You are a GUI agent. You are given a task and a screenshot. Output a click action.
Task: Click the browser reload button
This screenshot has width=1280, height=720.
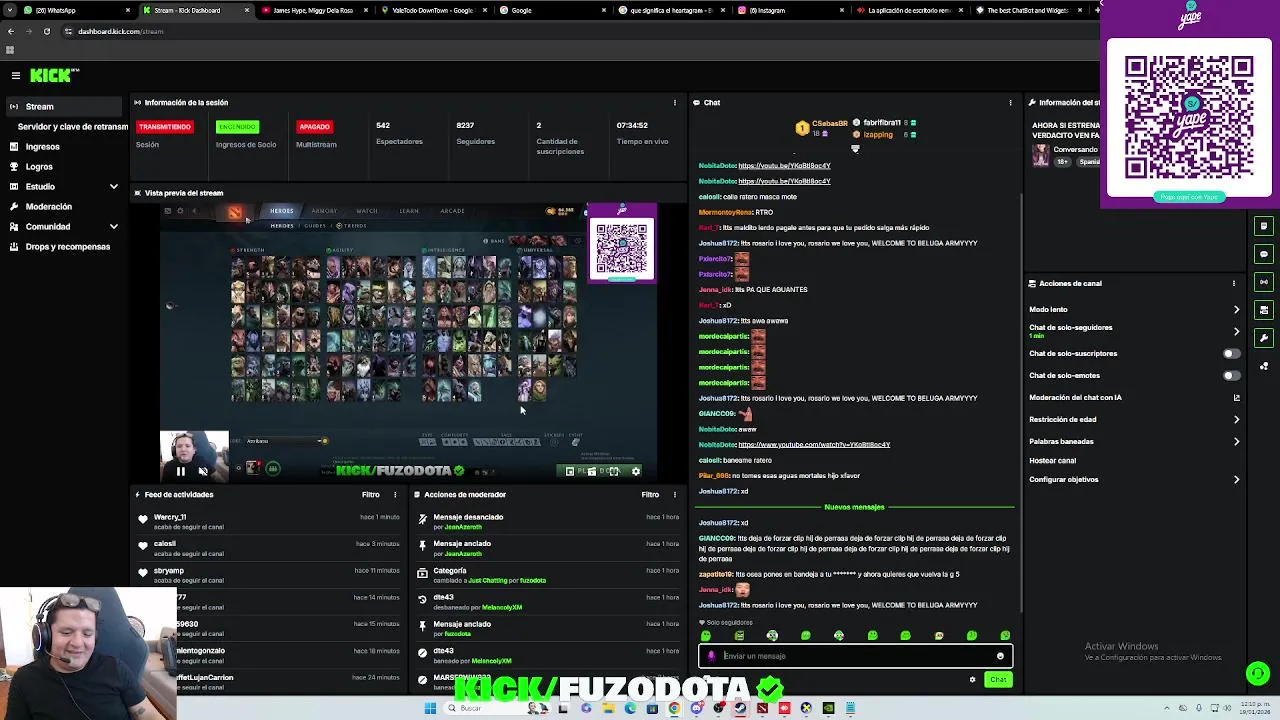coord(46,31)
